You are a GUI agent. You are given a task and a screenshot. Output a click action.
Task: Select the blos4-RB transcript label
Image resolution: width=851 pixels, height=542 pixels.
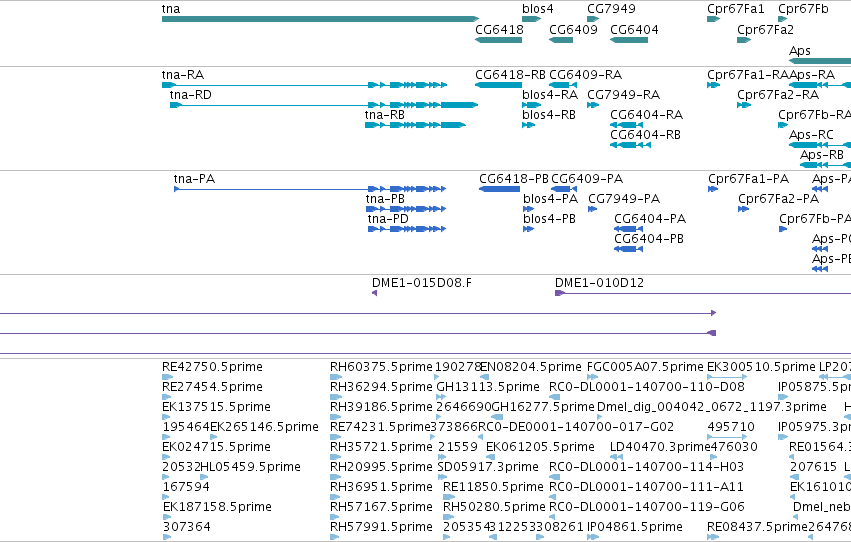click(549, 115)
